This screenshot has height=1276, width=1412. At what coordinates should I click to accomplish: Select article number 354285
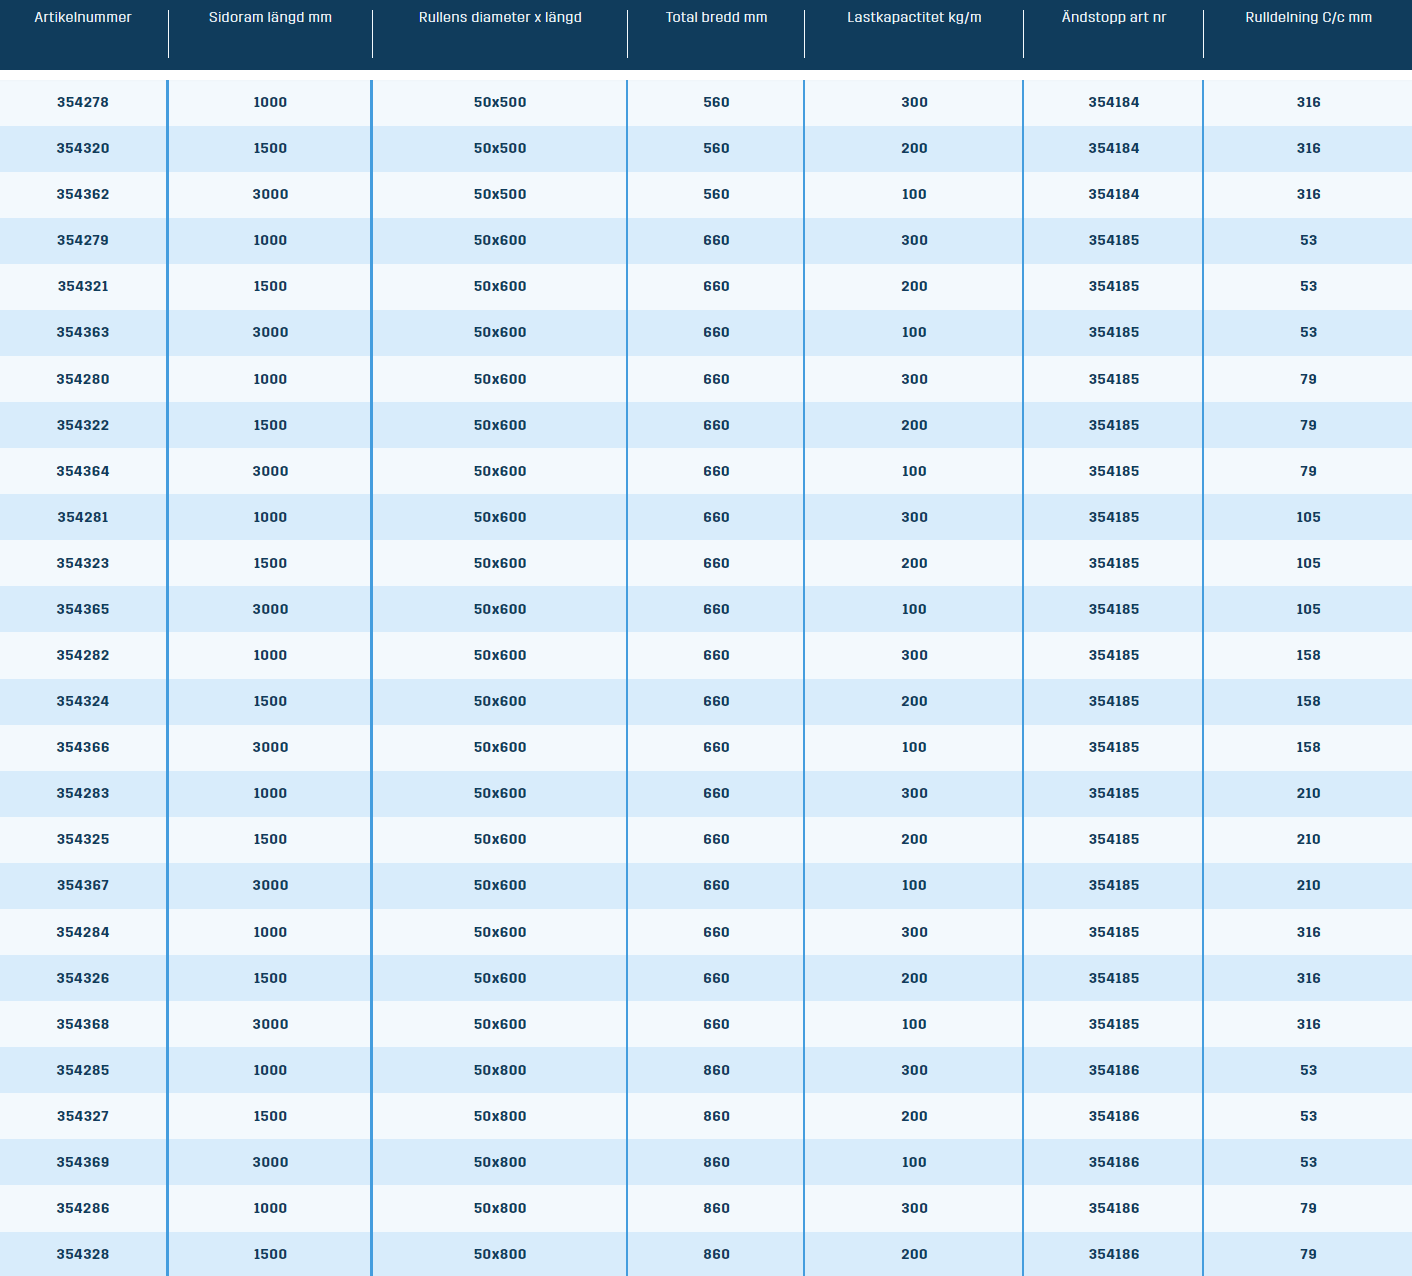tap(83, 1070)
